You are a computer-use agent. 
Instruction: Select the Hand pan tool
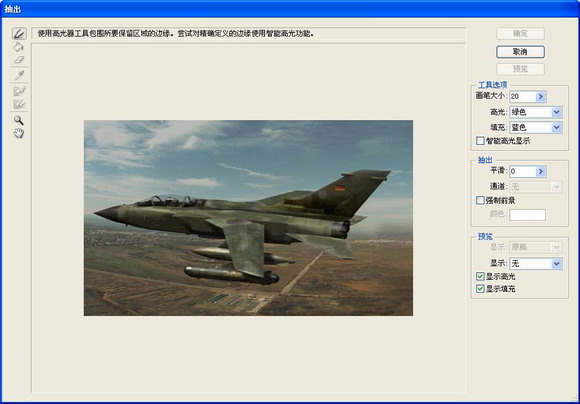click(x=18, y=133)
